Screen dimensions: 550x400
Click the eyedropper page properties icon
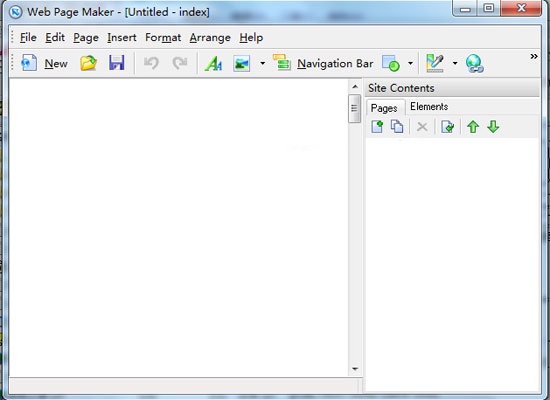coord(435,63)
